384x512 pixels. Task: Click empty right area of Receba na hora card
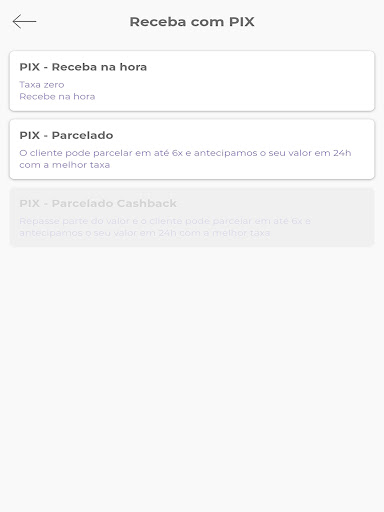pos(267,83)
